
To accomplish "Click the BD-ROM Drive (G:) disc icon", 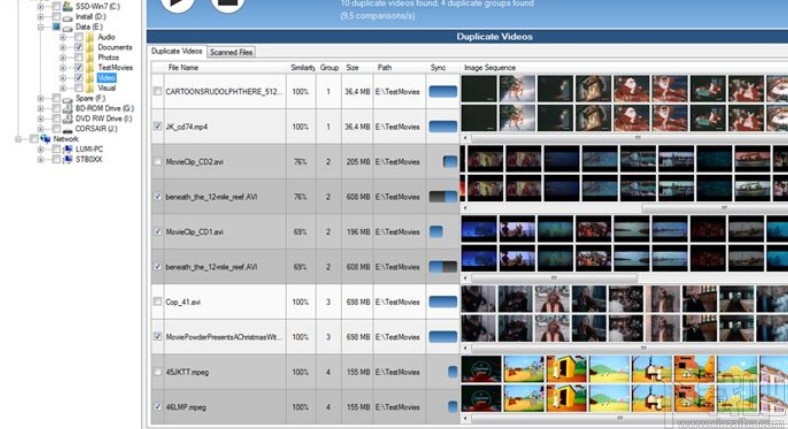I will click(67, 109).
